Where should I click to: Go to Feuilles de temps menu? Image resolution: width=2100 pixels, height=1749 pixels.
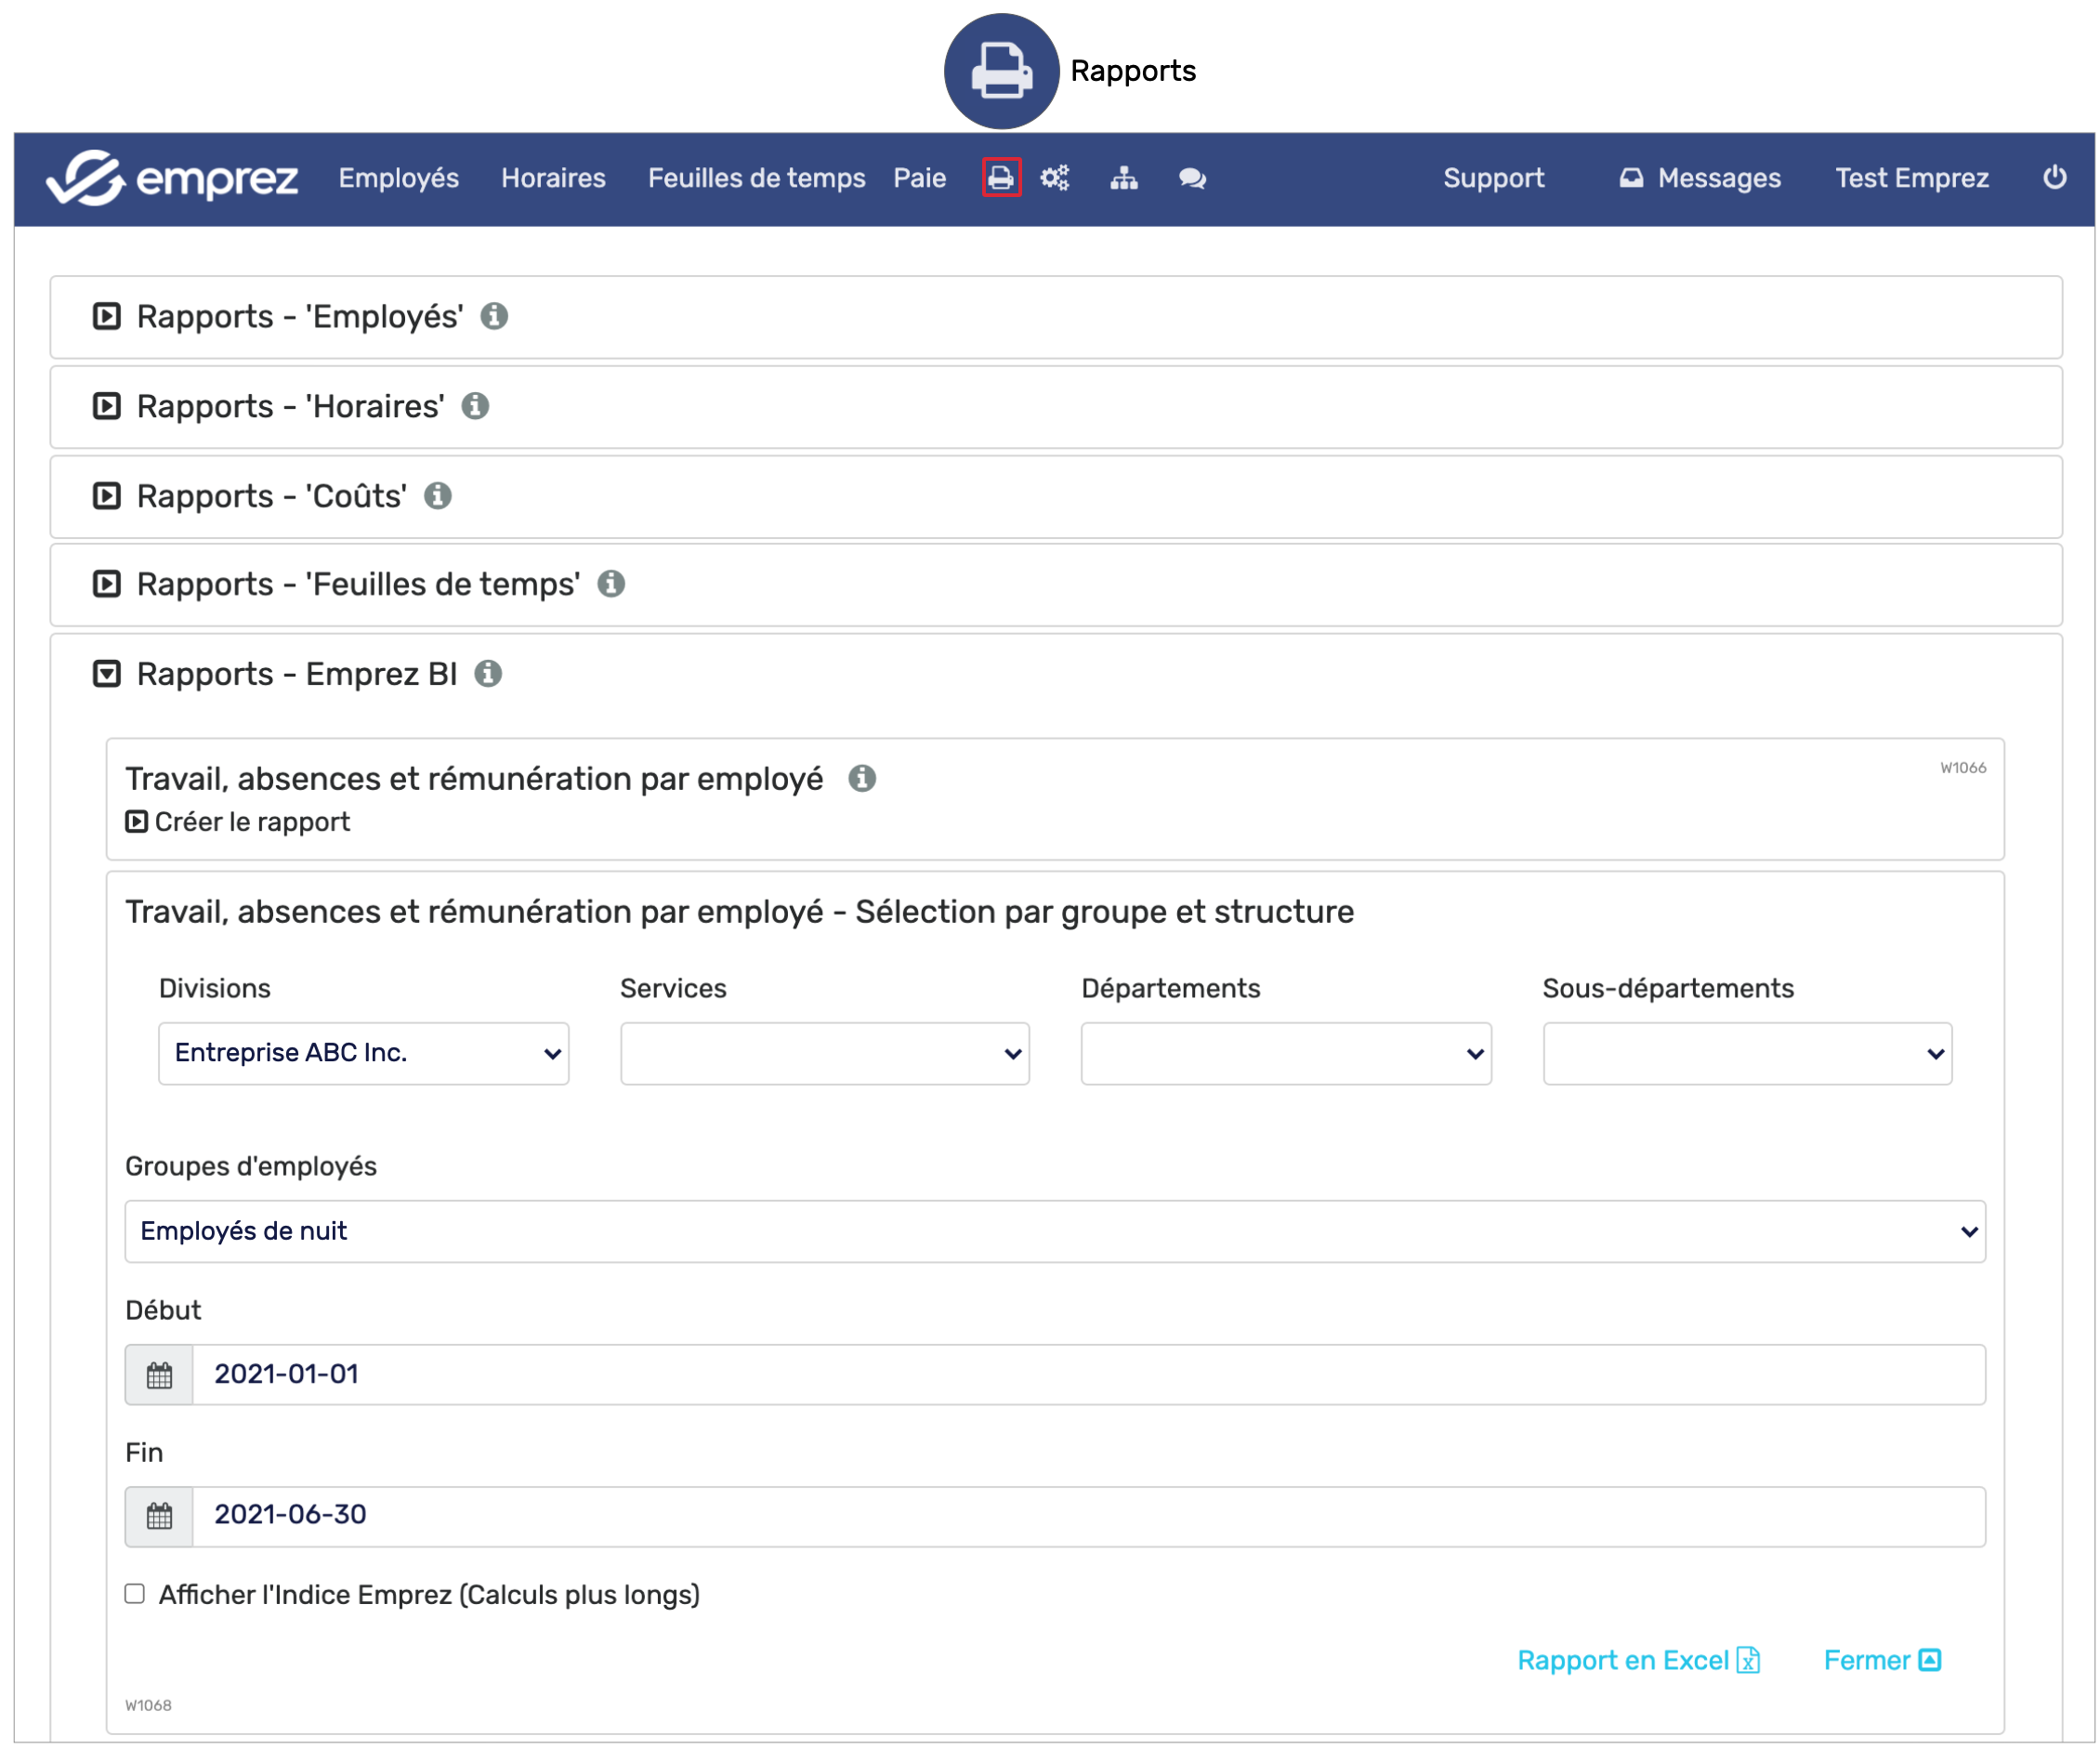(x=756, y=178)
